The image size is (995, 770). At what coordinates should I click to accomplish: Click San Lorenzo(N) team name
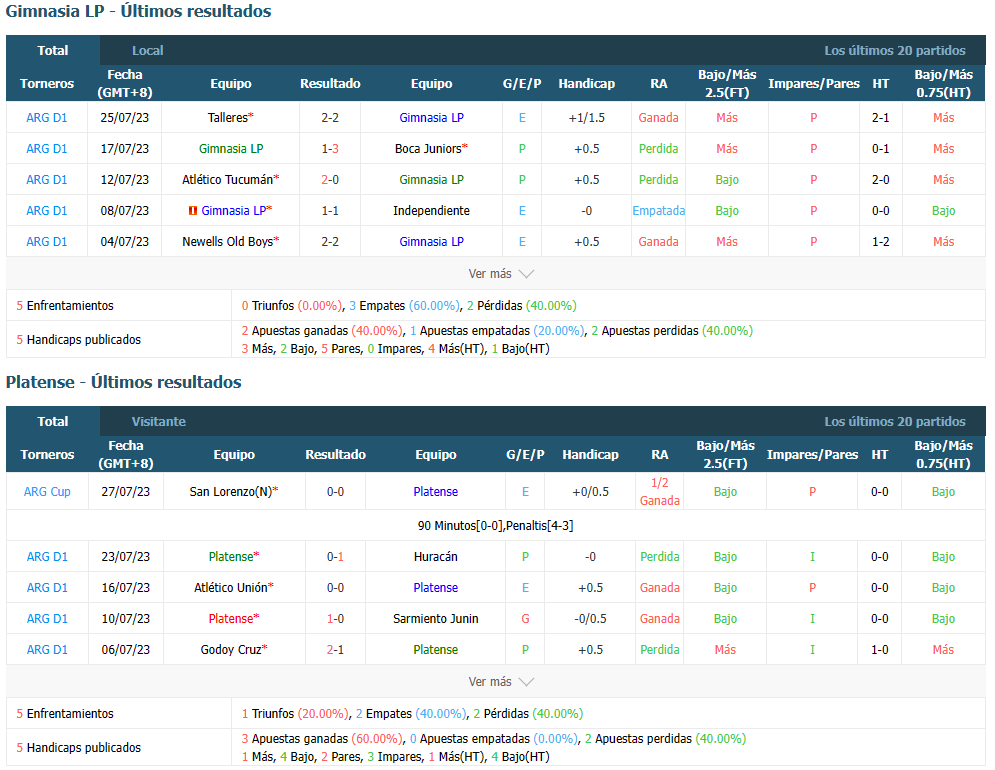click(231, 491)
